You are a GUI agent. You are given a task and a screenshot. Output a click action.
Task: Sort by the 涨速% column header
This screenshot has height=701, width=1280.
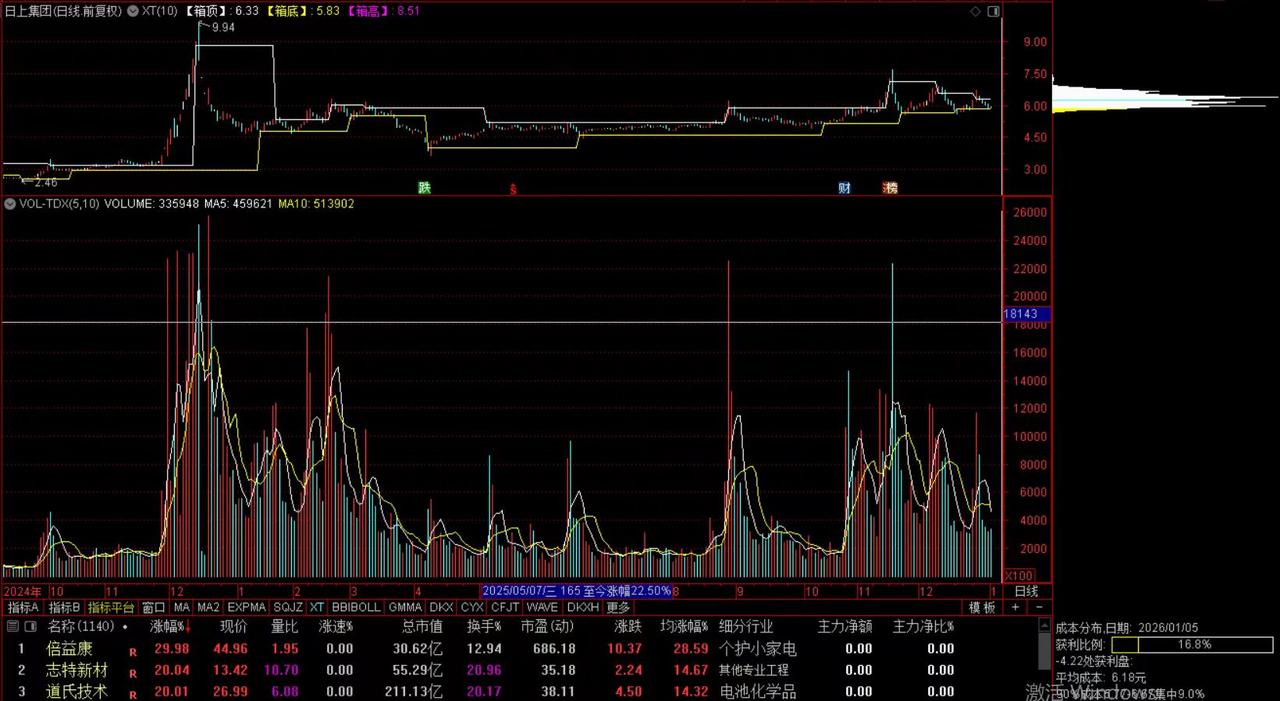[x=336, y=626]
